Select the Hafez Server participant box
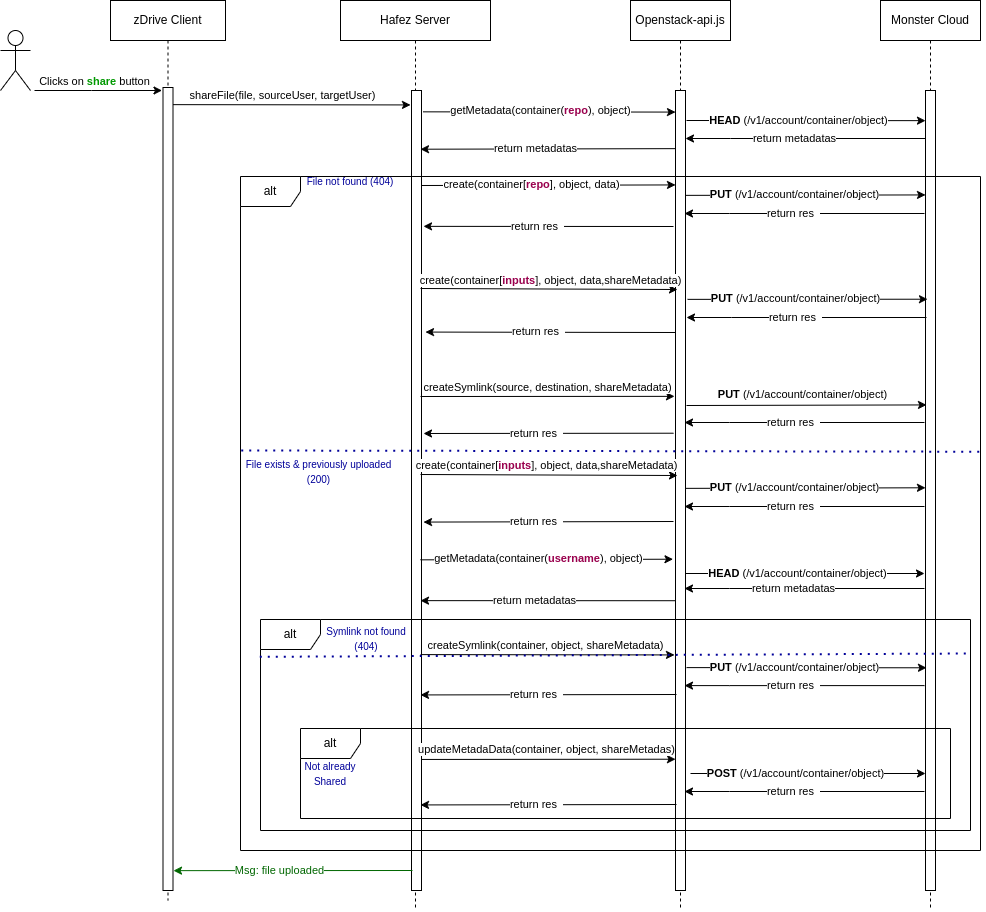 click(415, 20)
